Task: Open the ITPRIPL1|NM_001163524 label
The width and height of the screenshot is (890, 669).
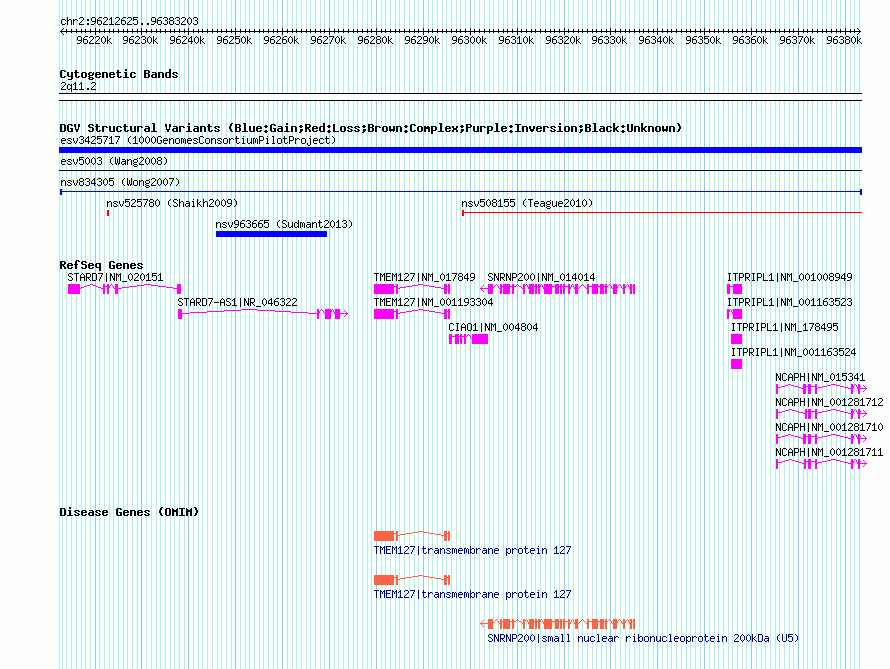Action: [793, 352]
